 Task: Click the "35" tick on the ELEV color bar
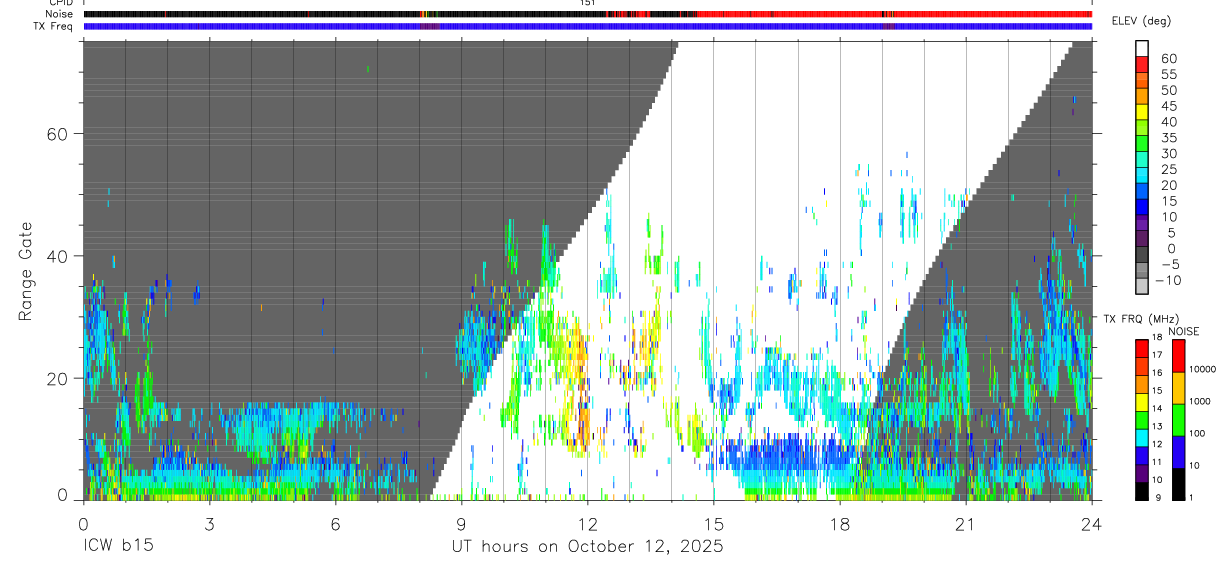click(1169, 138)
